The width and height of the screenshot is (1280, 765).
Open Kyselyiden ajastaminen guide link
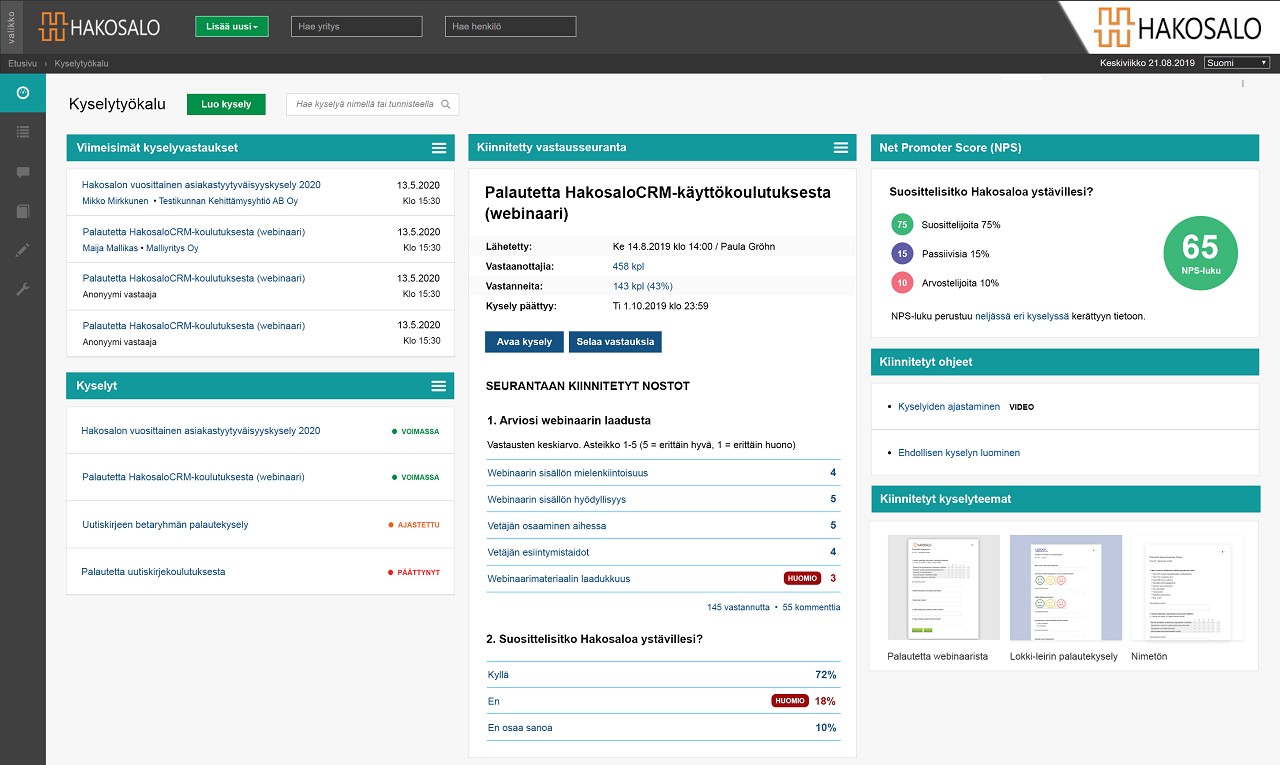point(949,407)
